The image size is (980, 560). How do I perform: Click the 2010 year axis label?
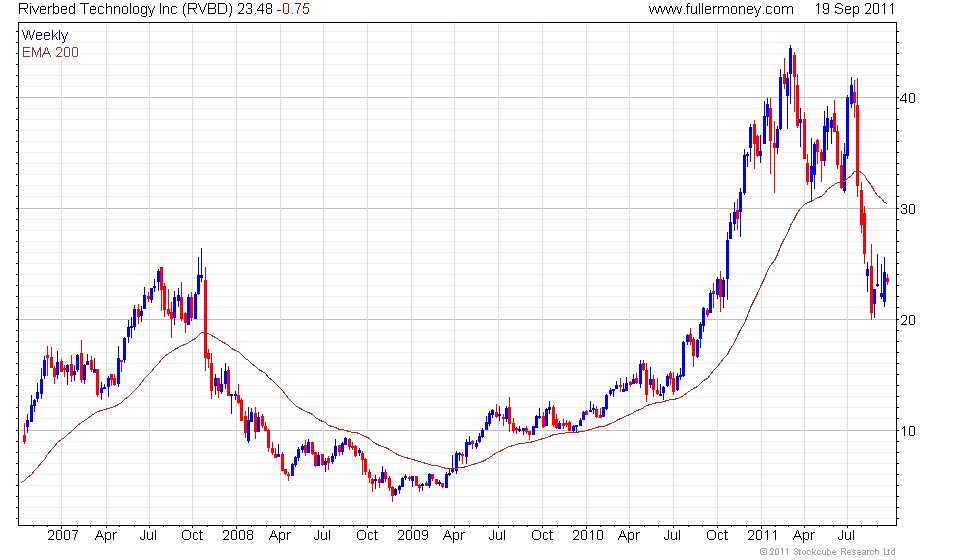click(588, 535)
